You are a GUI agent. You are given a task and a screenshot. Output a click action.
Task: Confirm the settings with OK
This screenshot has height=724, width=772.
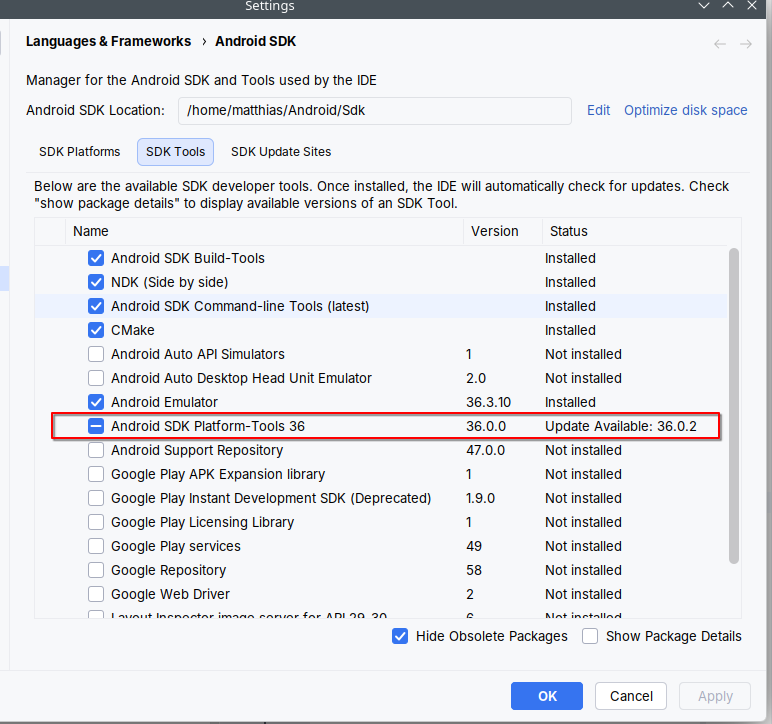point(547,696)
